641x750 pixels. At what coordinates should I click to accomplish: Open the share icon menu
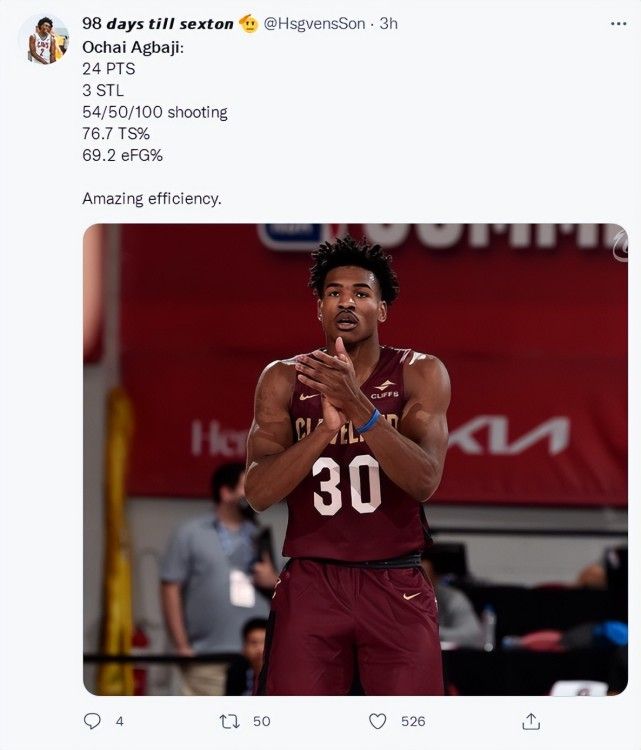(x=531, y=721)
